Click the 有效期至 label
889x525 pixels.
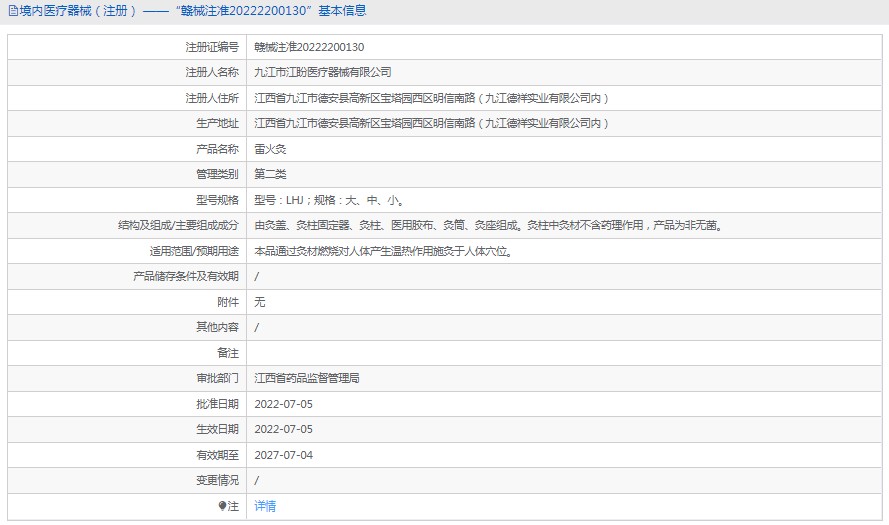pos(218,455)
